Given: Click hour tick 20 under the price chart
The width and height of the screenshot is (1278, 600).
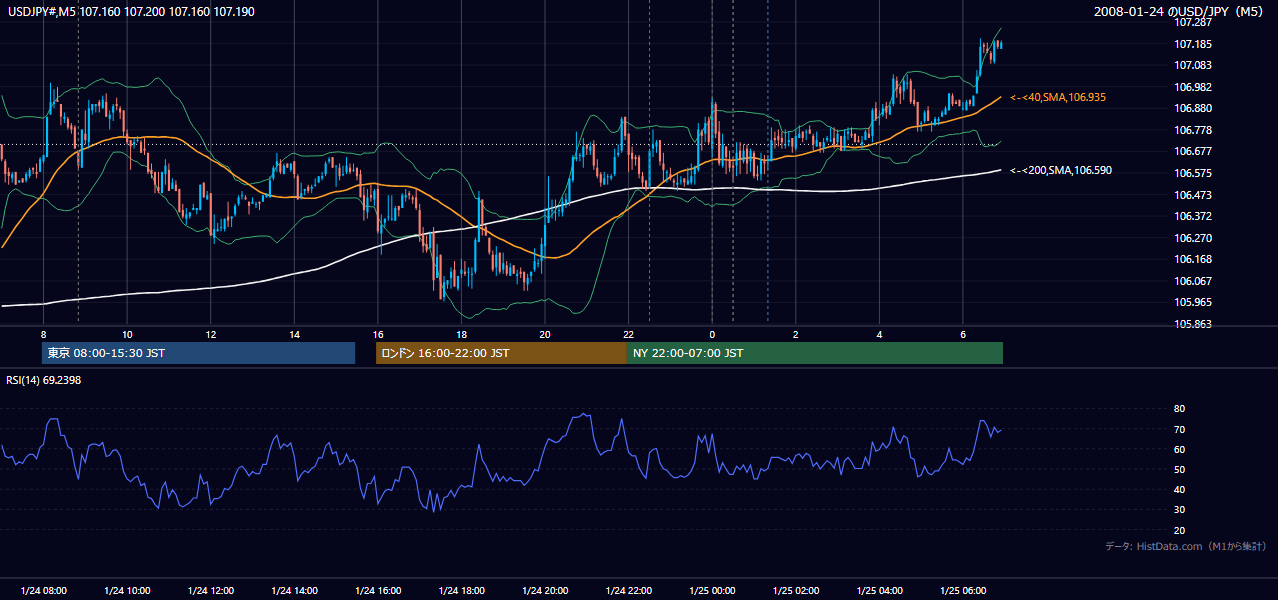Looking at the screenshot, I should click(545, 334).
